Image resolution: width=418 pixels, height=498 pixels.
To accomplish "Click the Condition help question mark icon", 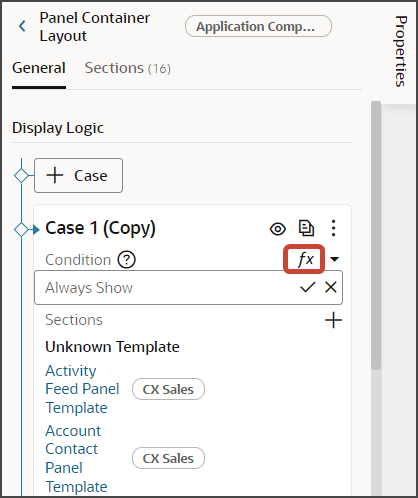I will [x=126, y=260].
